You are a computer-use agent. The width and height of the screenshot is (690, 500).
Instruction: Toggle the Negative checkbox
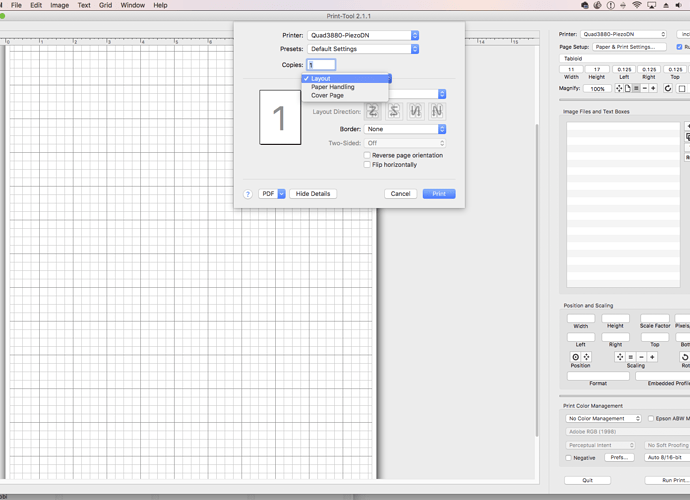[568, 458]
